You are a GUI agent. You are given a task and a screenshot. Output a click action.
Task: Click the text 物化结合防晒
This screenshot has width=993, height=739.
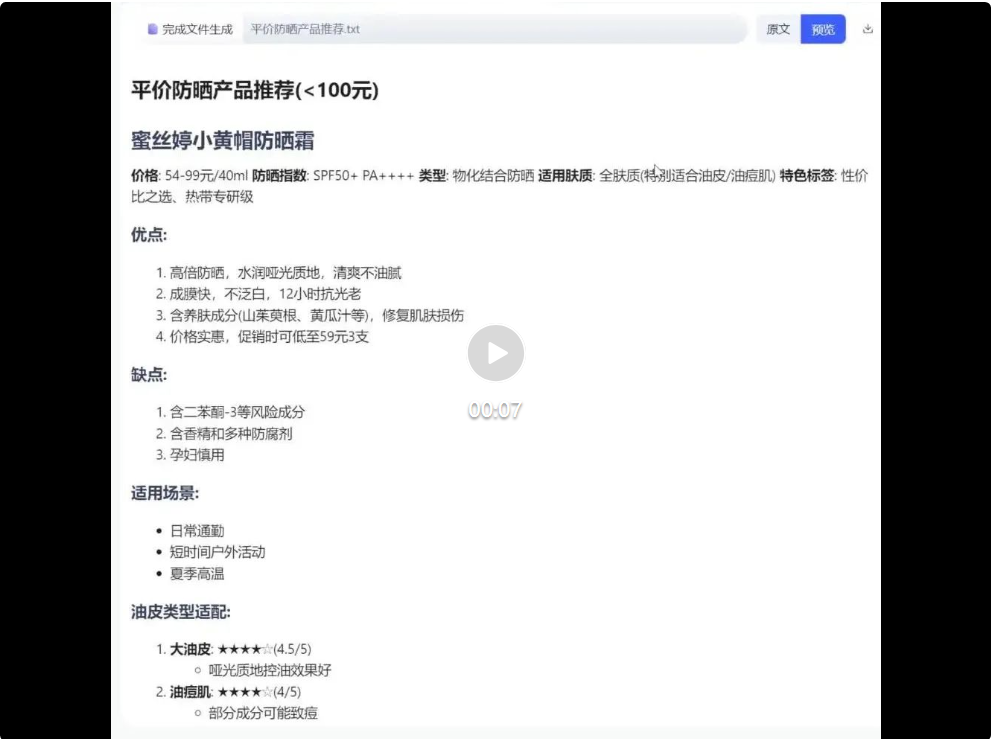coord(493,175)
